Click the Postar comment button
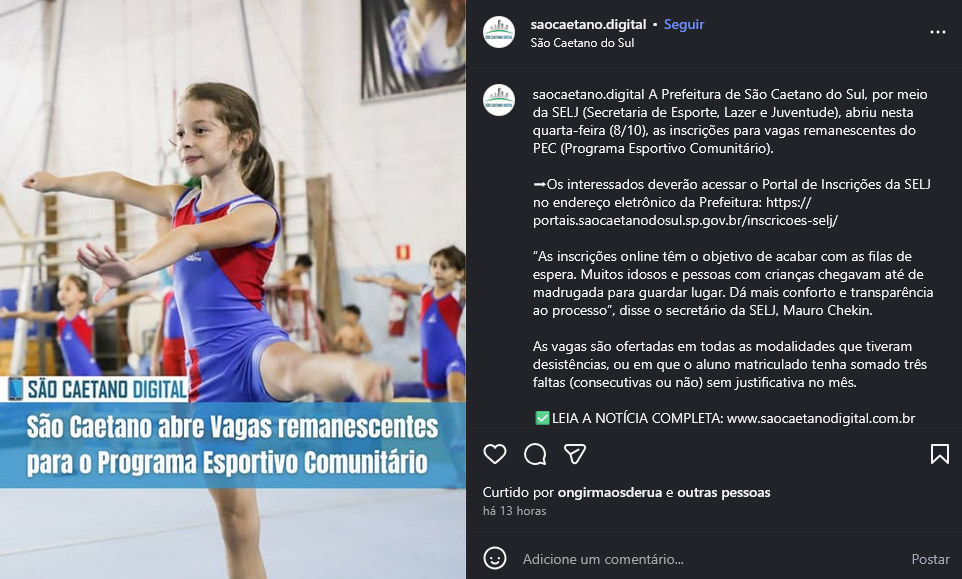The width and height of the screenshot is (962, 579). click(930, 559)
